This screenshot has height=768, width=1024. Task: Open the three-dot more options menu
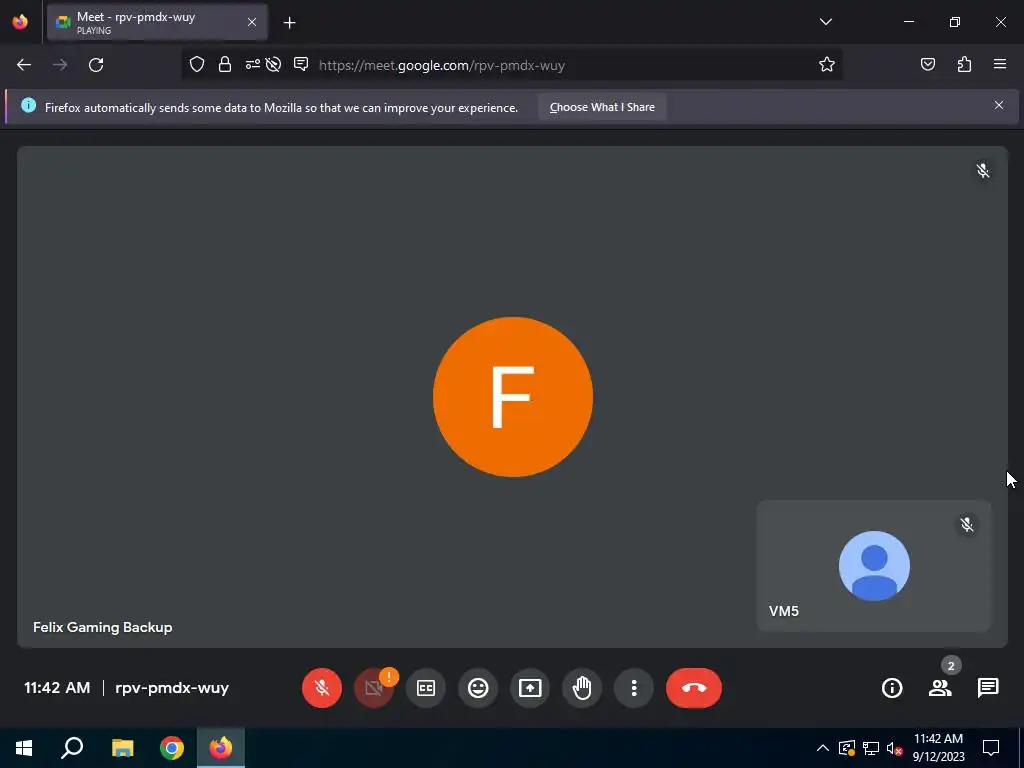633,688
